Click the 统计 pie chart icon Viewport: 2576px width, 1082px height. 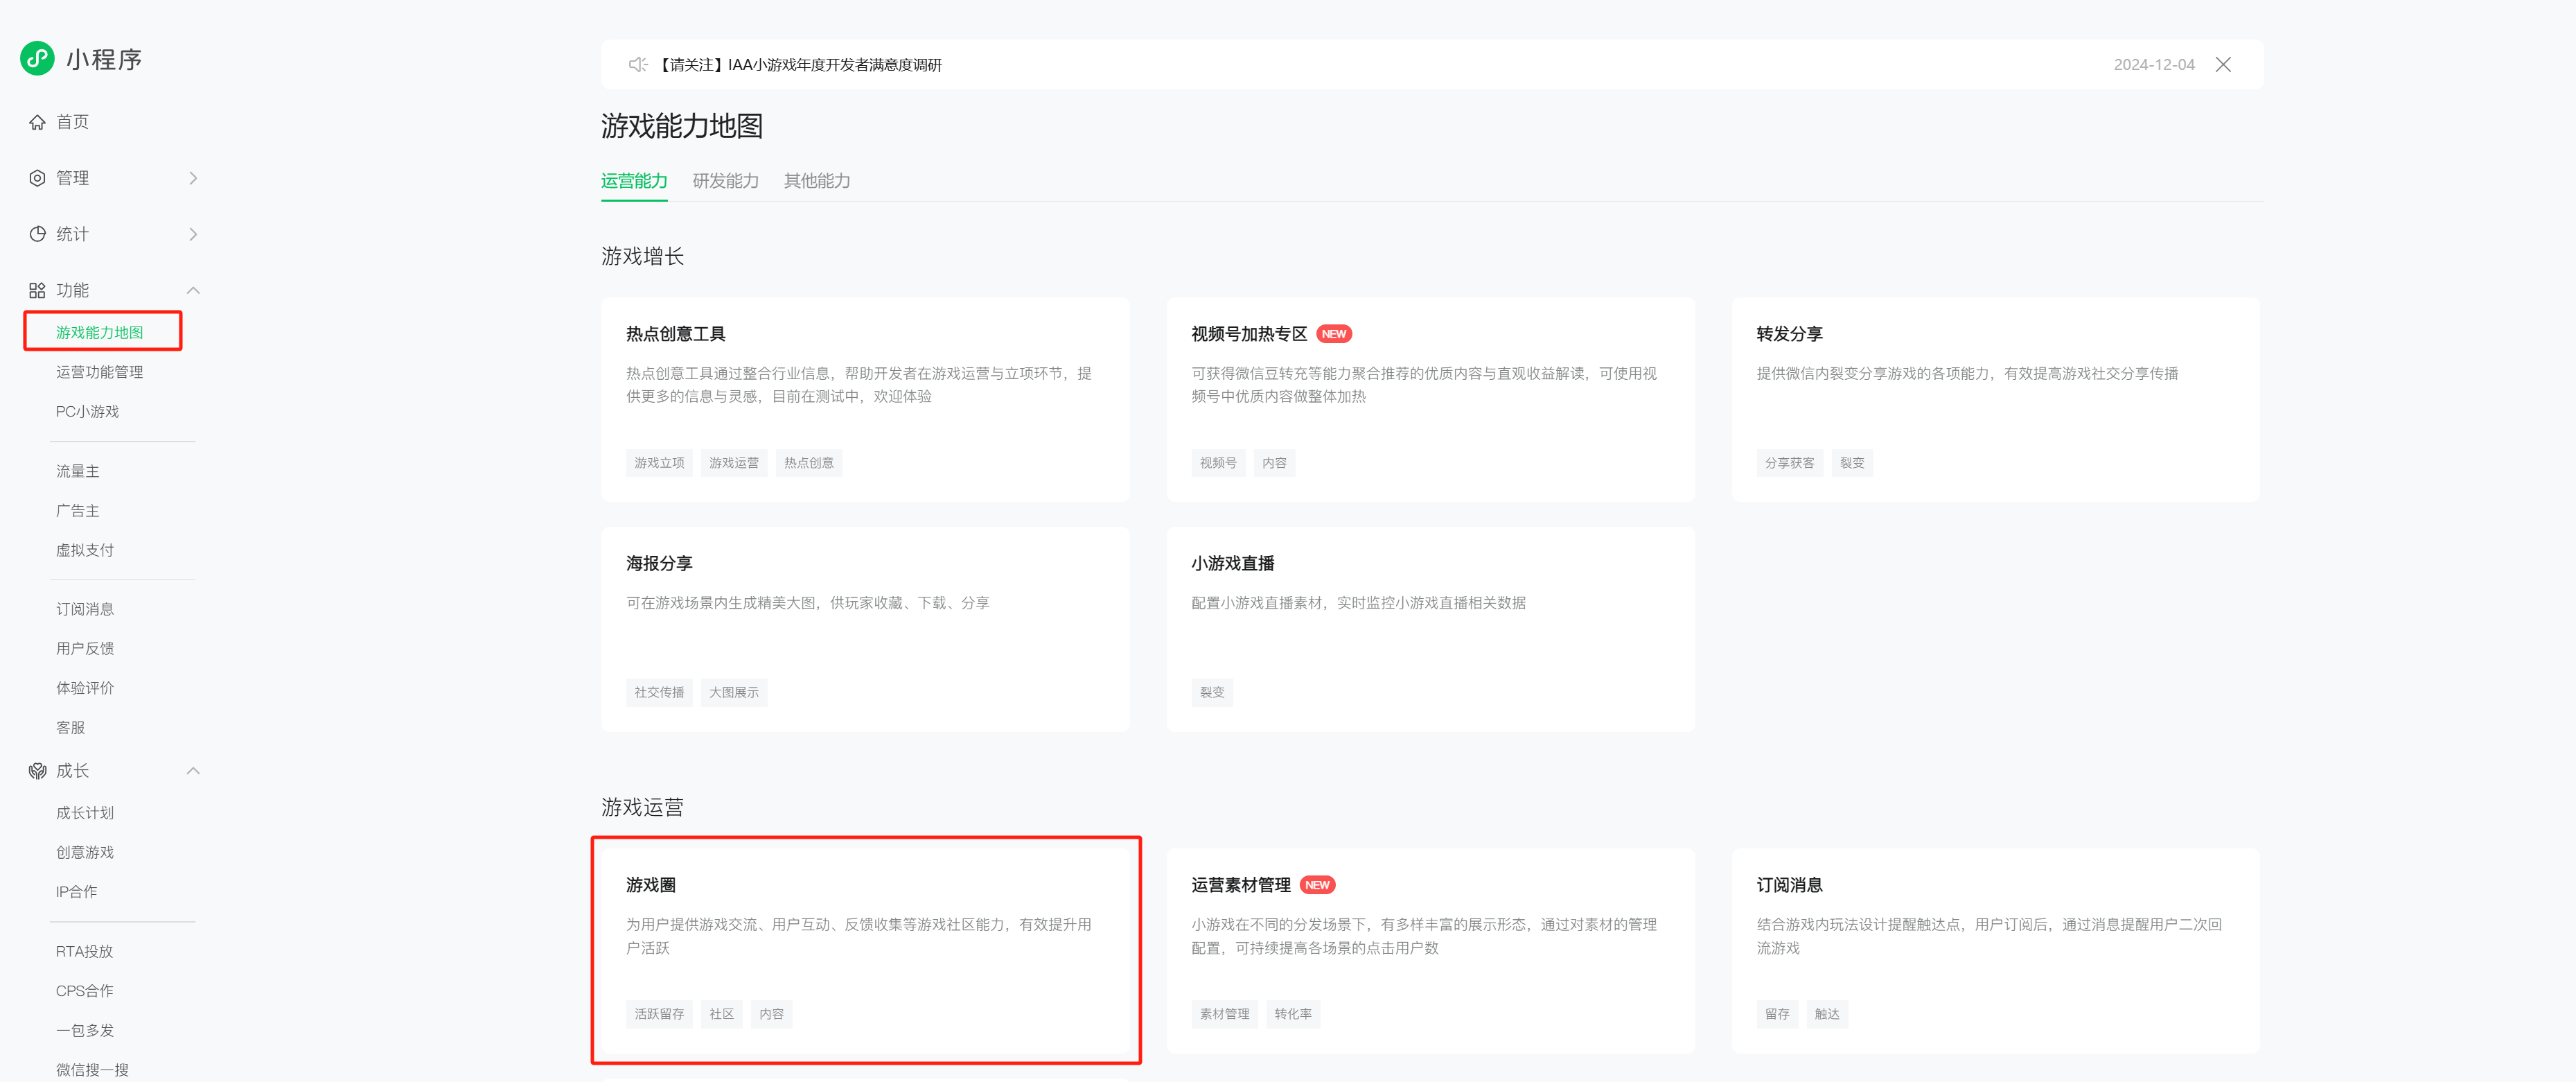coord(37,234)
